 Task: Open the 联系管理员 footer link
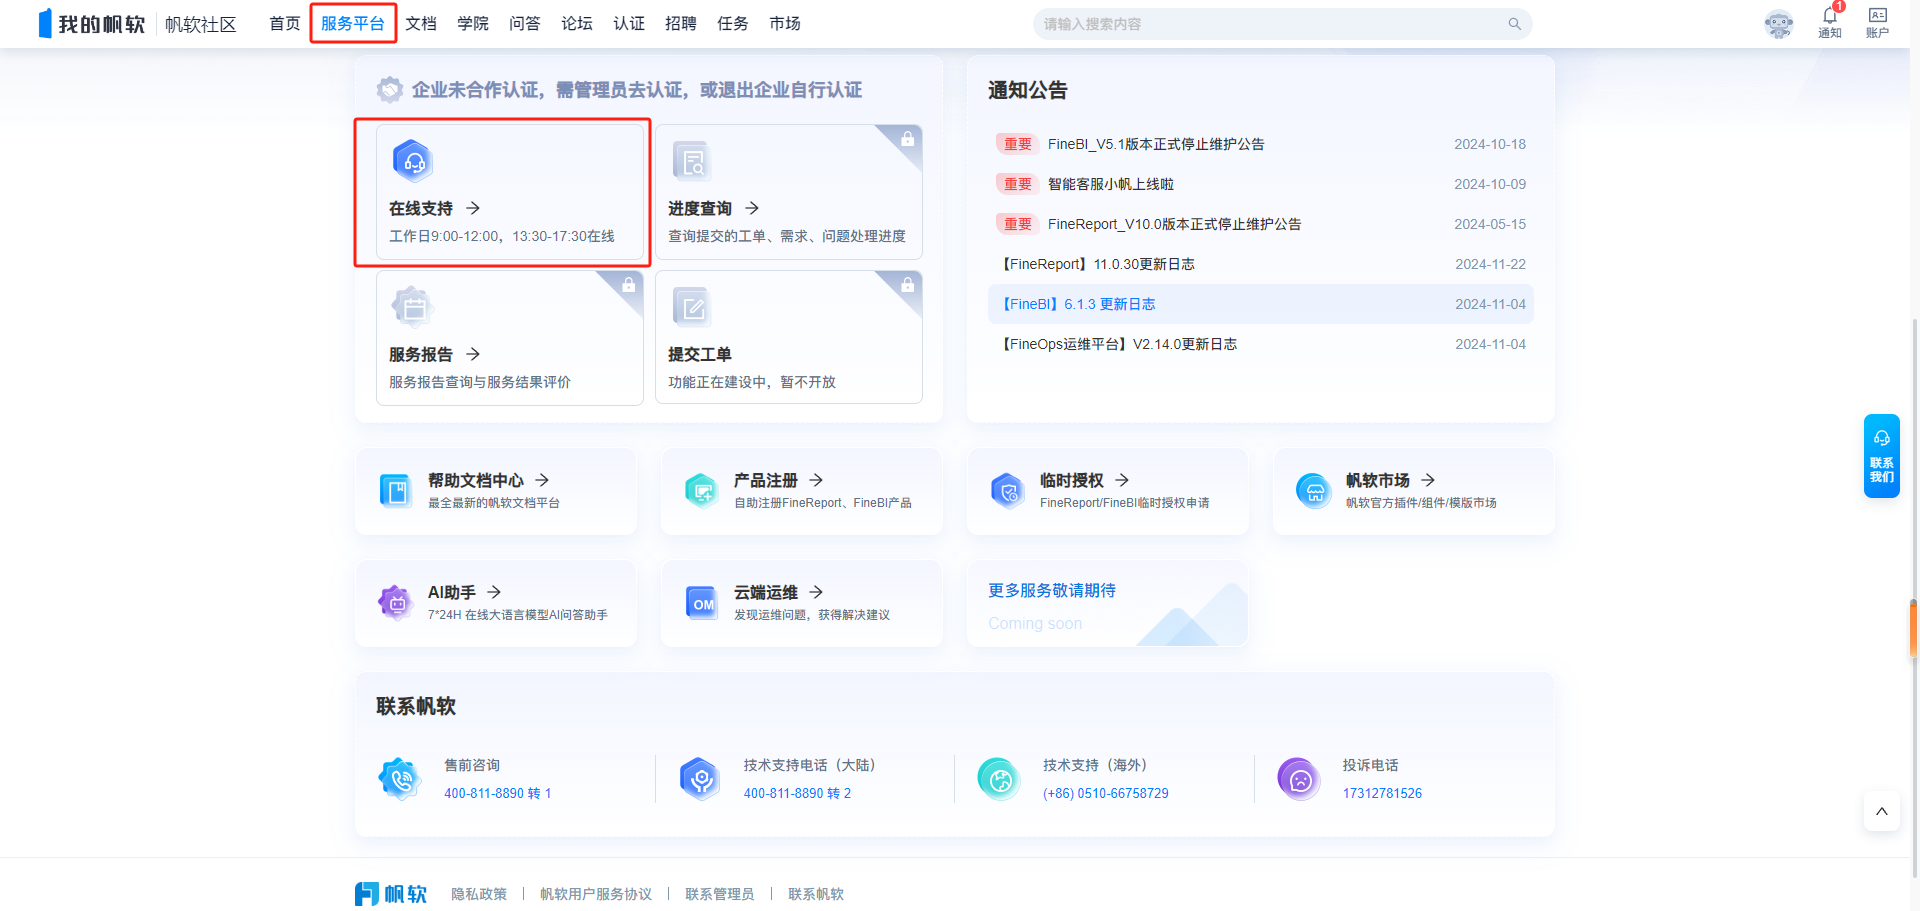pos(720,894)
